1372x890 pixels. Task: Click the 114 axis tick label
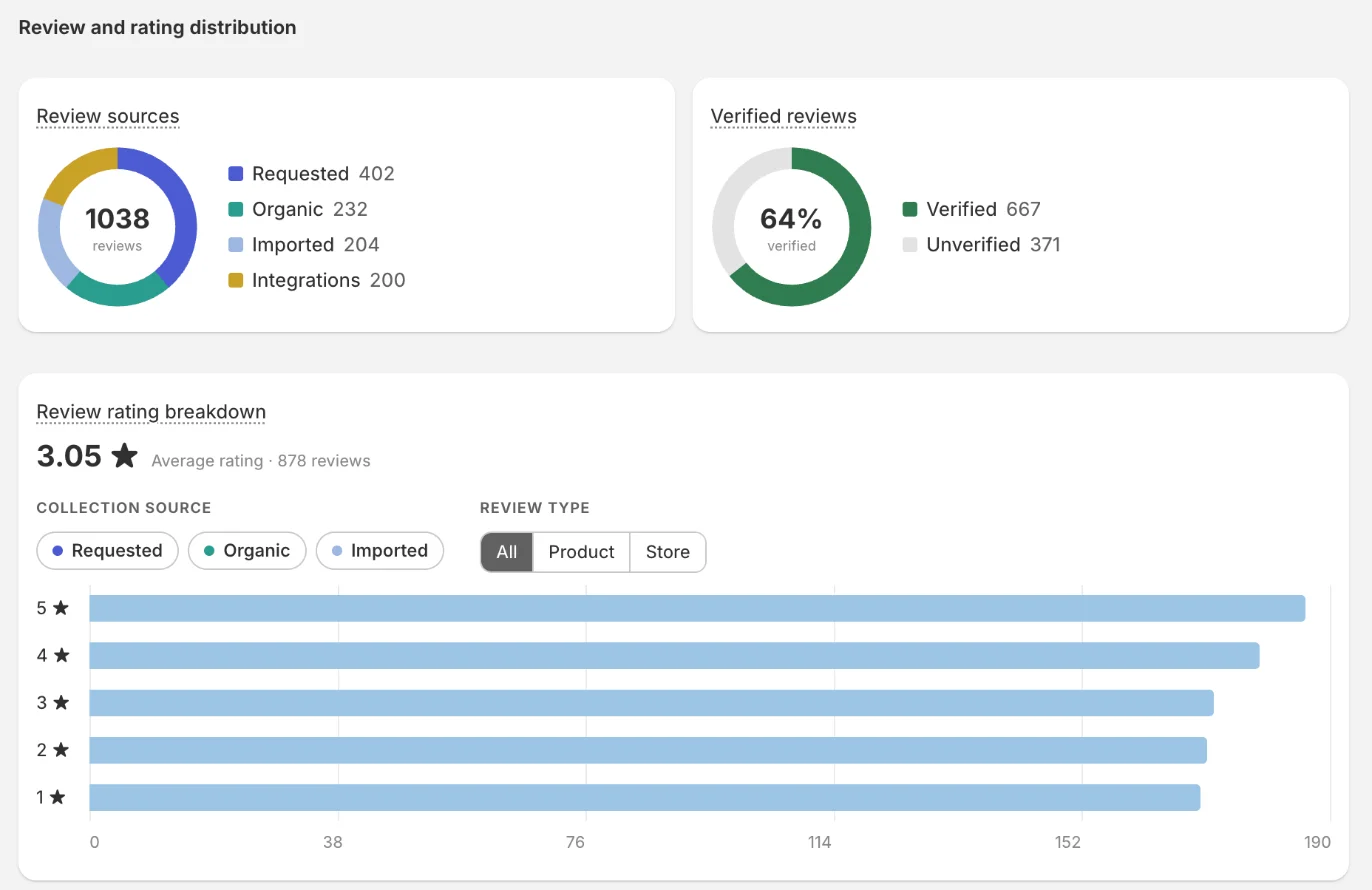tap(820, 842)
